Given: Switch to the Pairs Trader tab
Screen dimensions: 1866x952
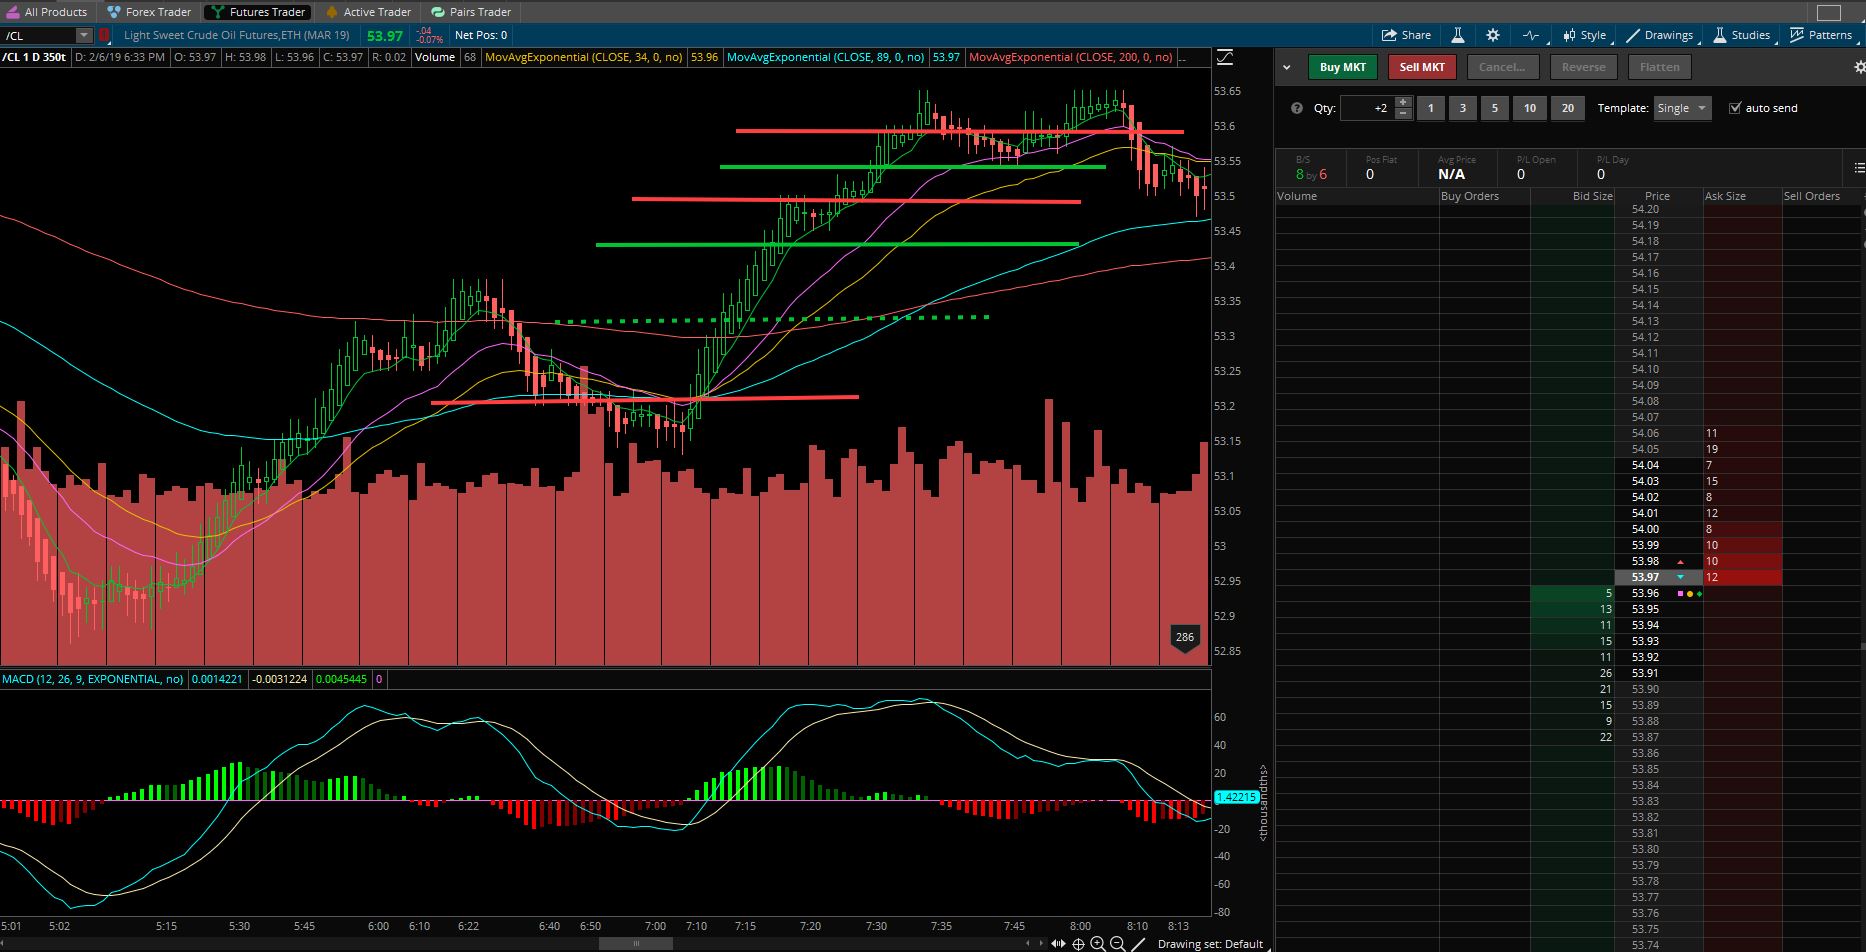Looking at the screenshot, I should click(x=471, y=12).
